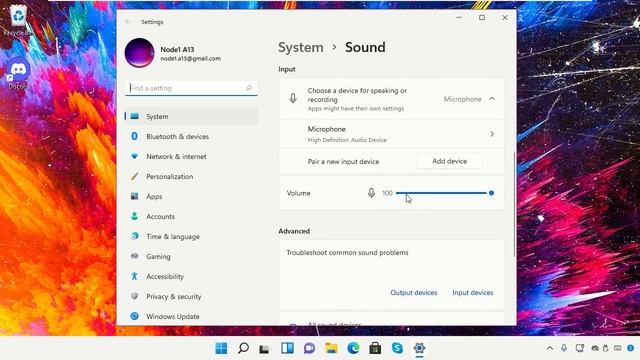The image size is (640, 360).
Task: Open the System category in sidebar
Action: coord(191,116)
